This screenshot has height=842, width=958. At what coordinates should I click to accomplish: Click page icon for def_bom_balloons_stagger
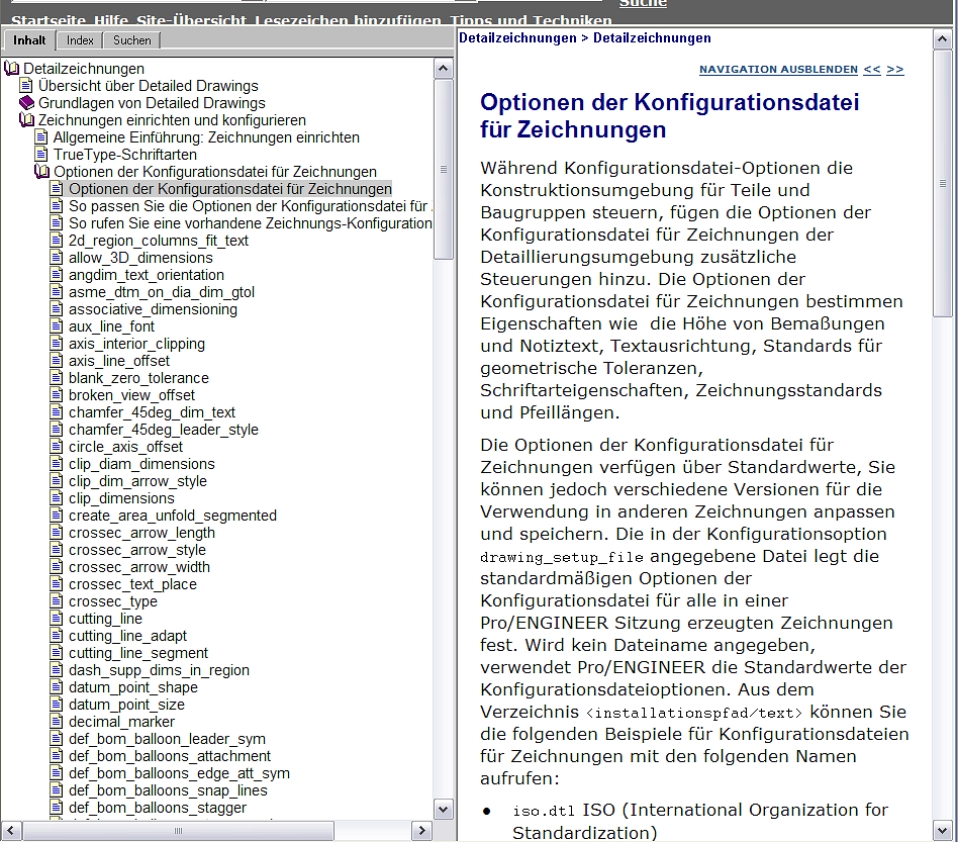point(56,807)
